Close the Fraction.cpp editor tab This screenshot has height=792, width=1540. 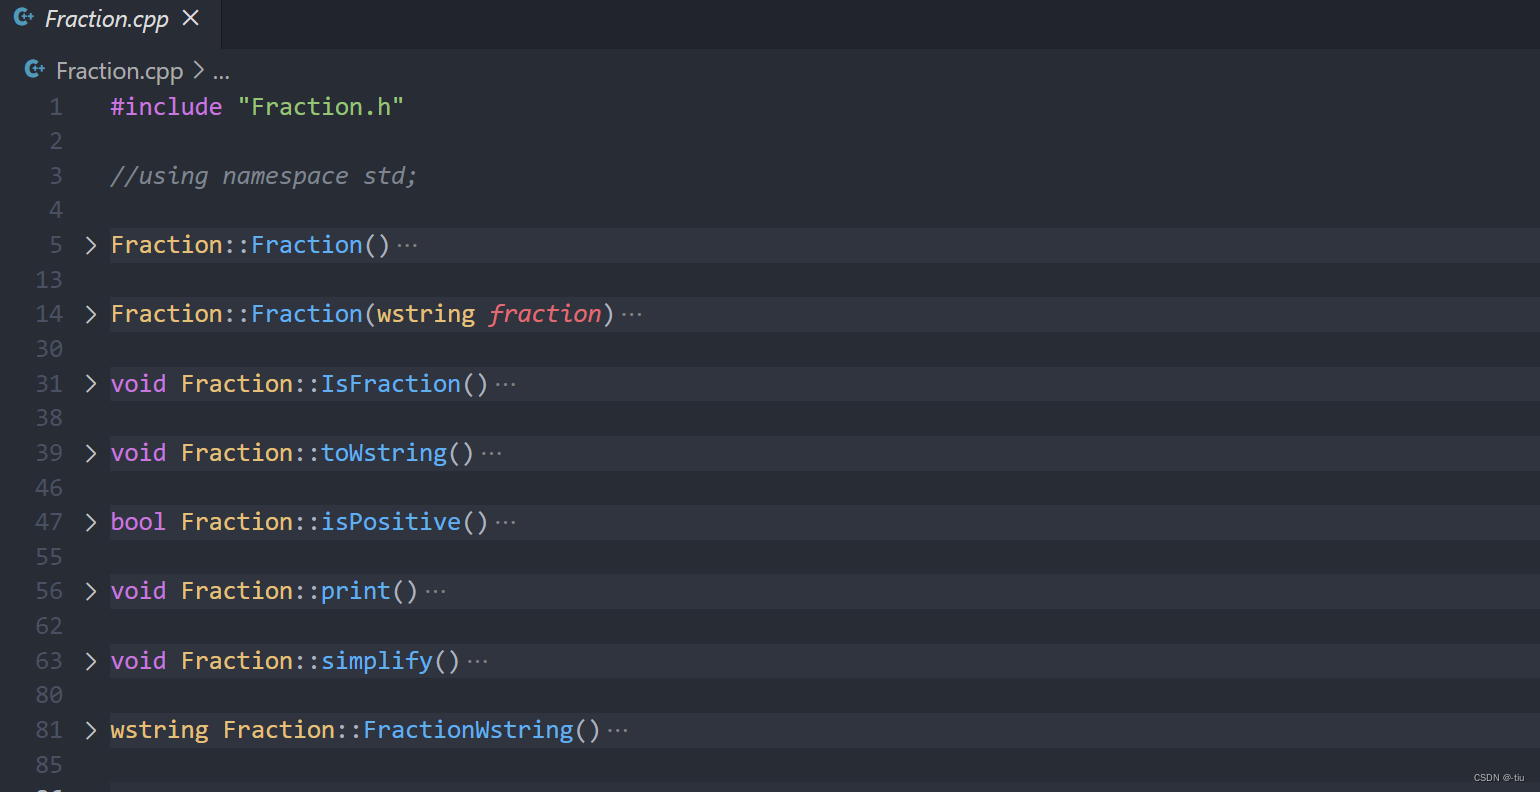click(x=191, y=18)
